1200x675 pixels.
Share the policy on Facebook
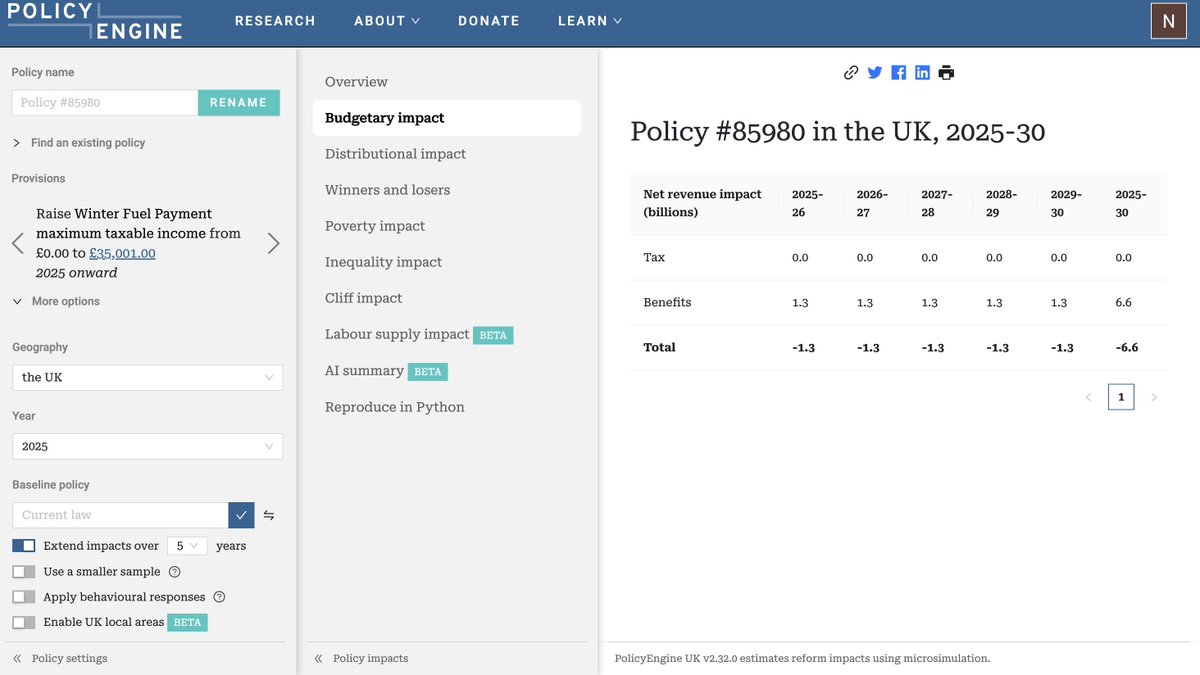click(898, 72)
